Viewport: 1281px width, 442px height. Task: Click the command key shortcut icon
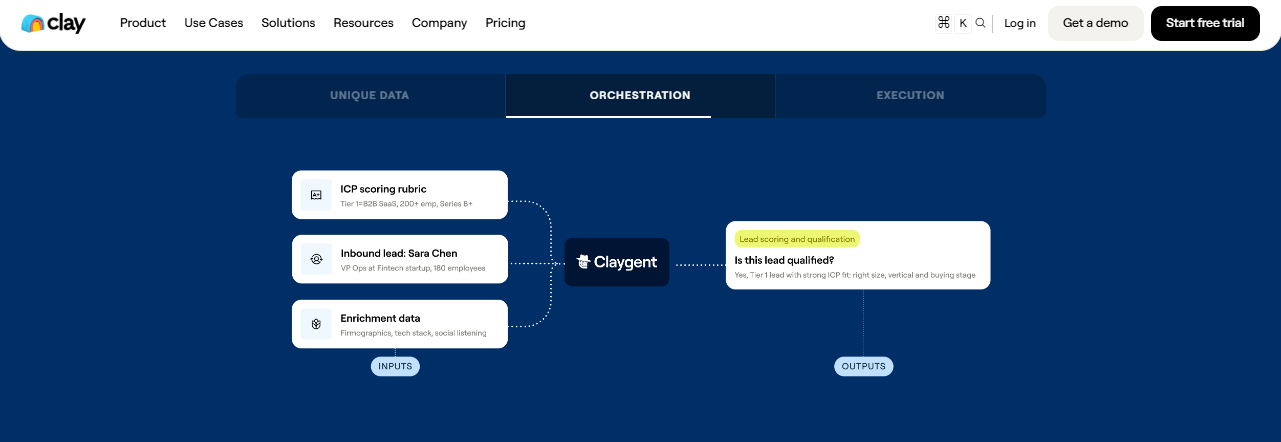point(944,23)
